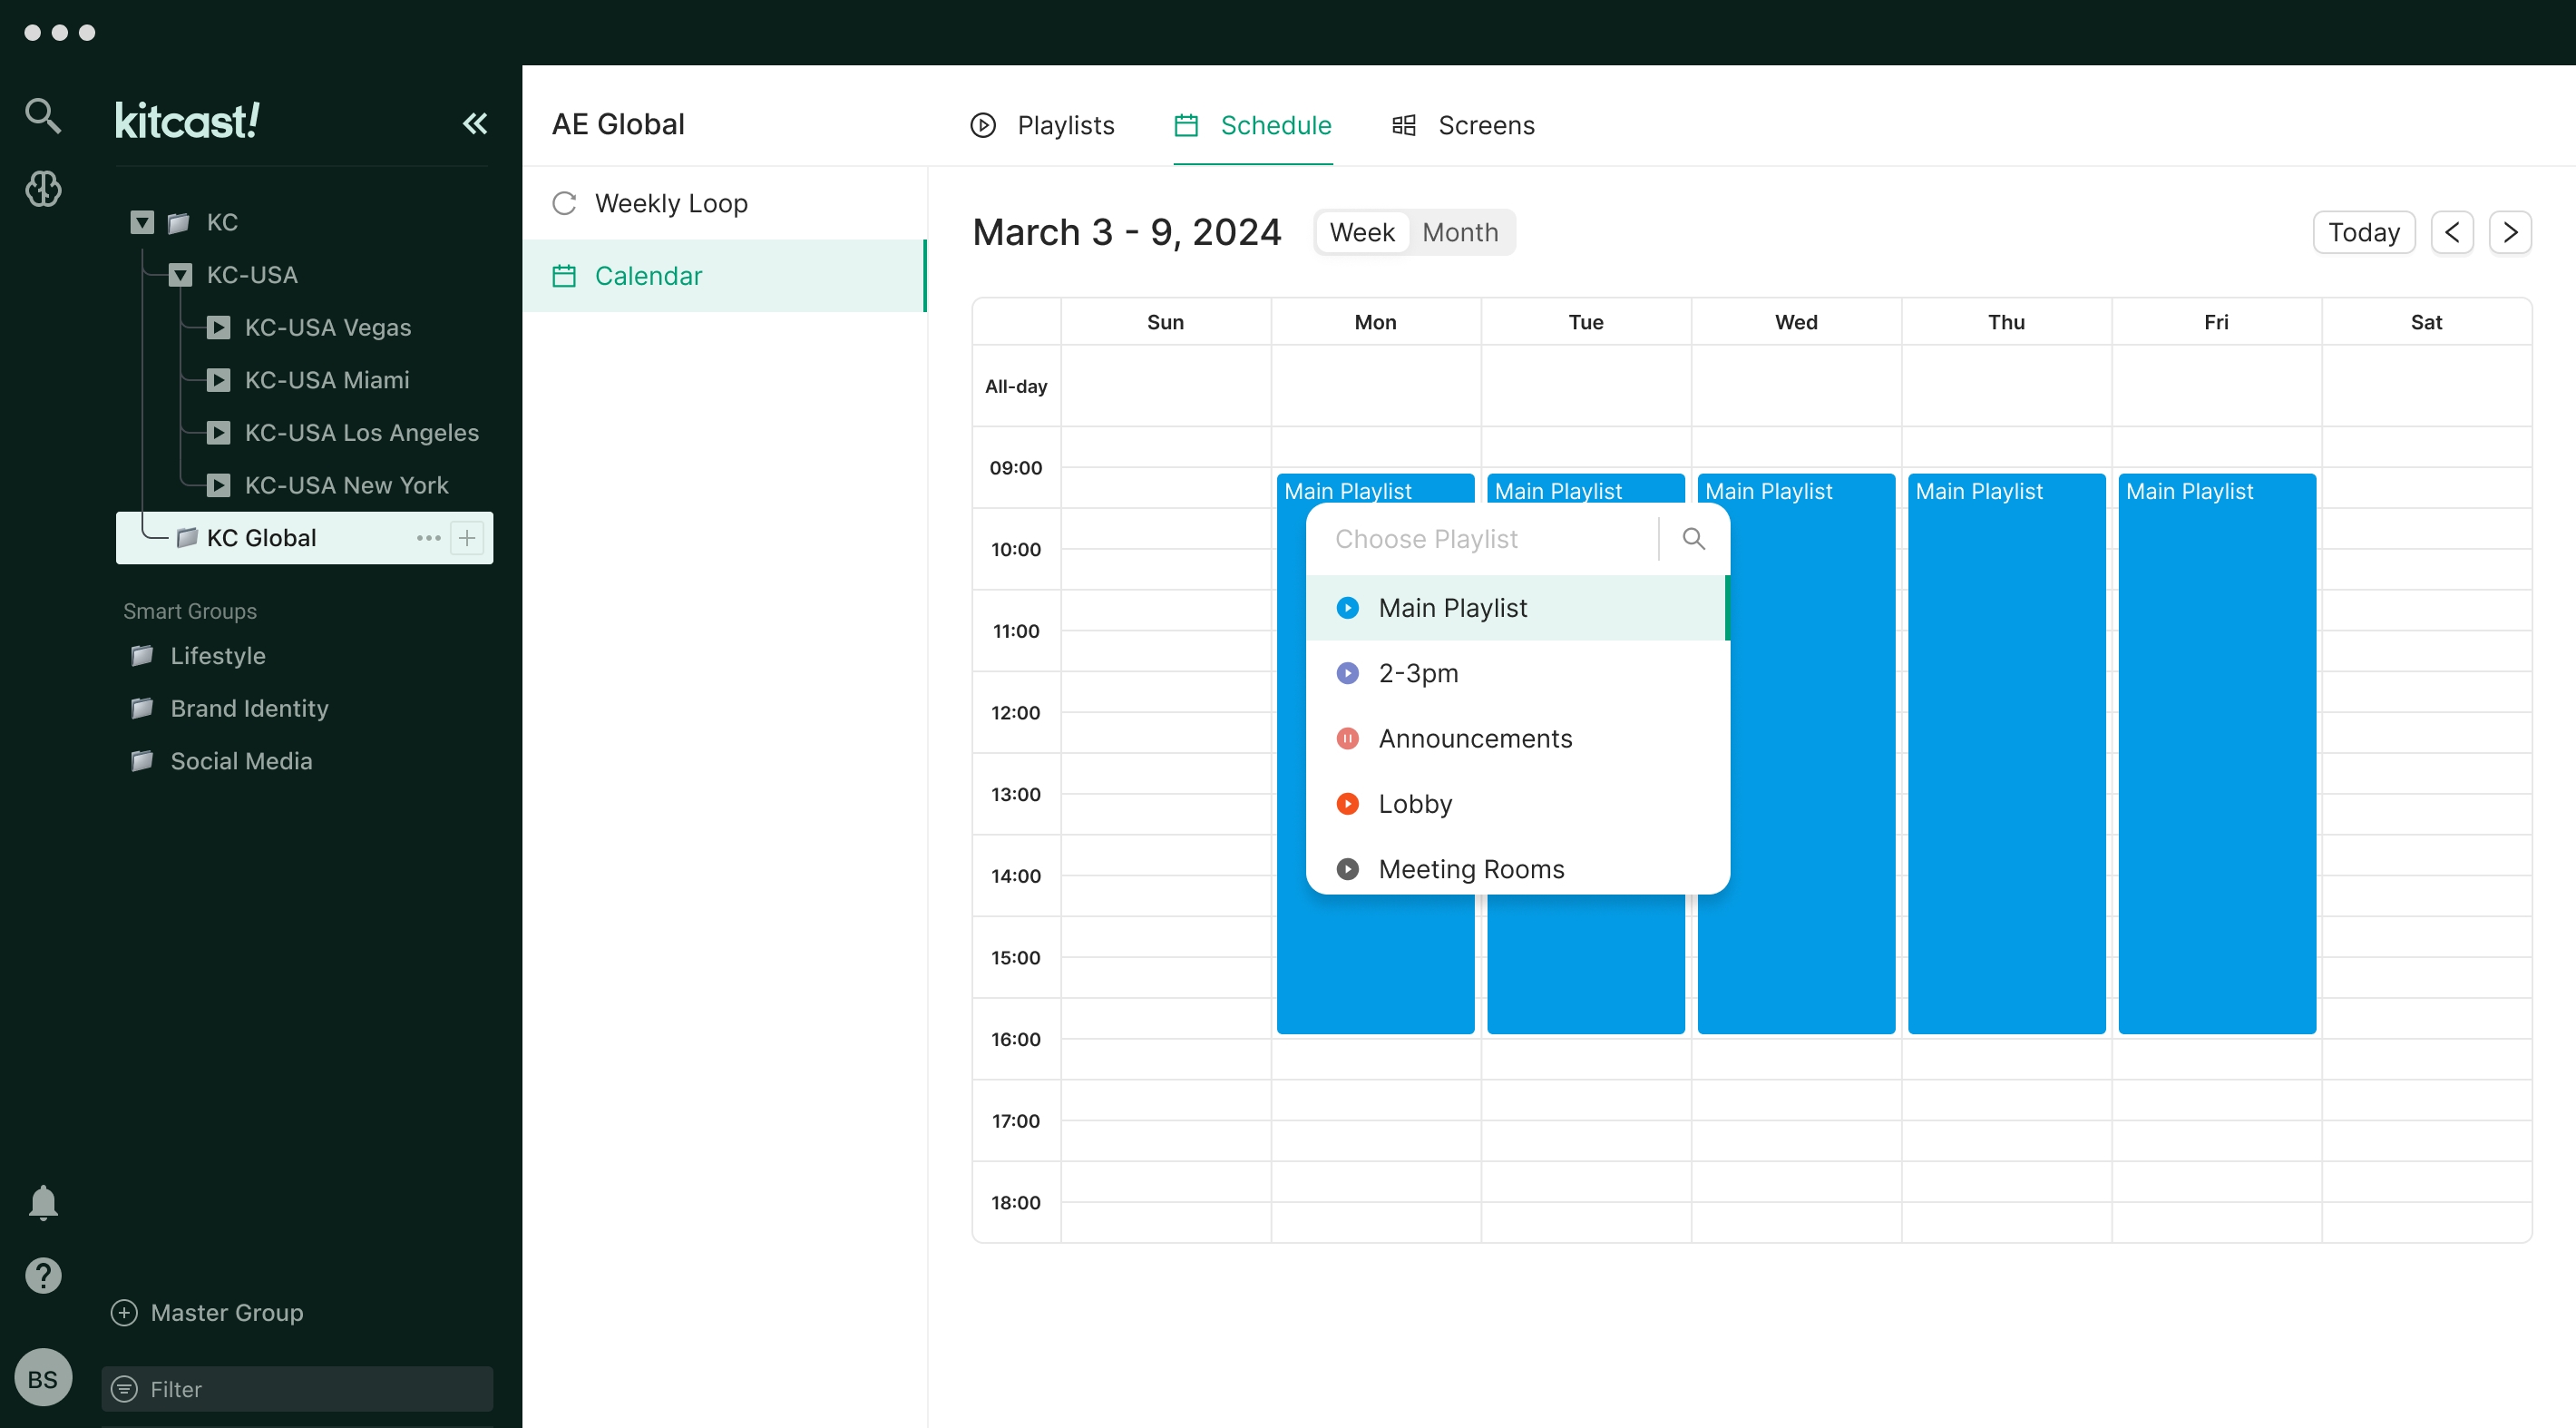Open the brain AI icon in sidebar
The width and height of the screenshot is (2576, 1428).
pyautogui.click(x=43, y=188)
